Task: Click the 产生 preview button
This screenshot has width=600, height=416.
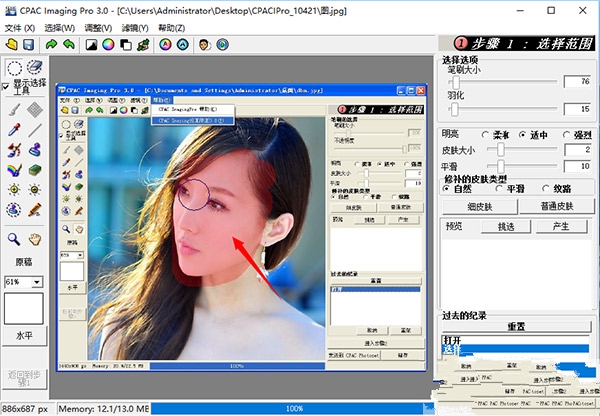Action: (561, 227)
